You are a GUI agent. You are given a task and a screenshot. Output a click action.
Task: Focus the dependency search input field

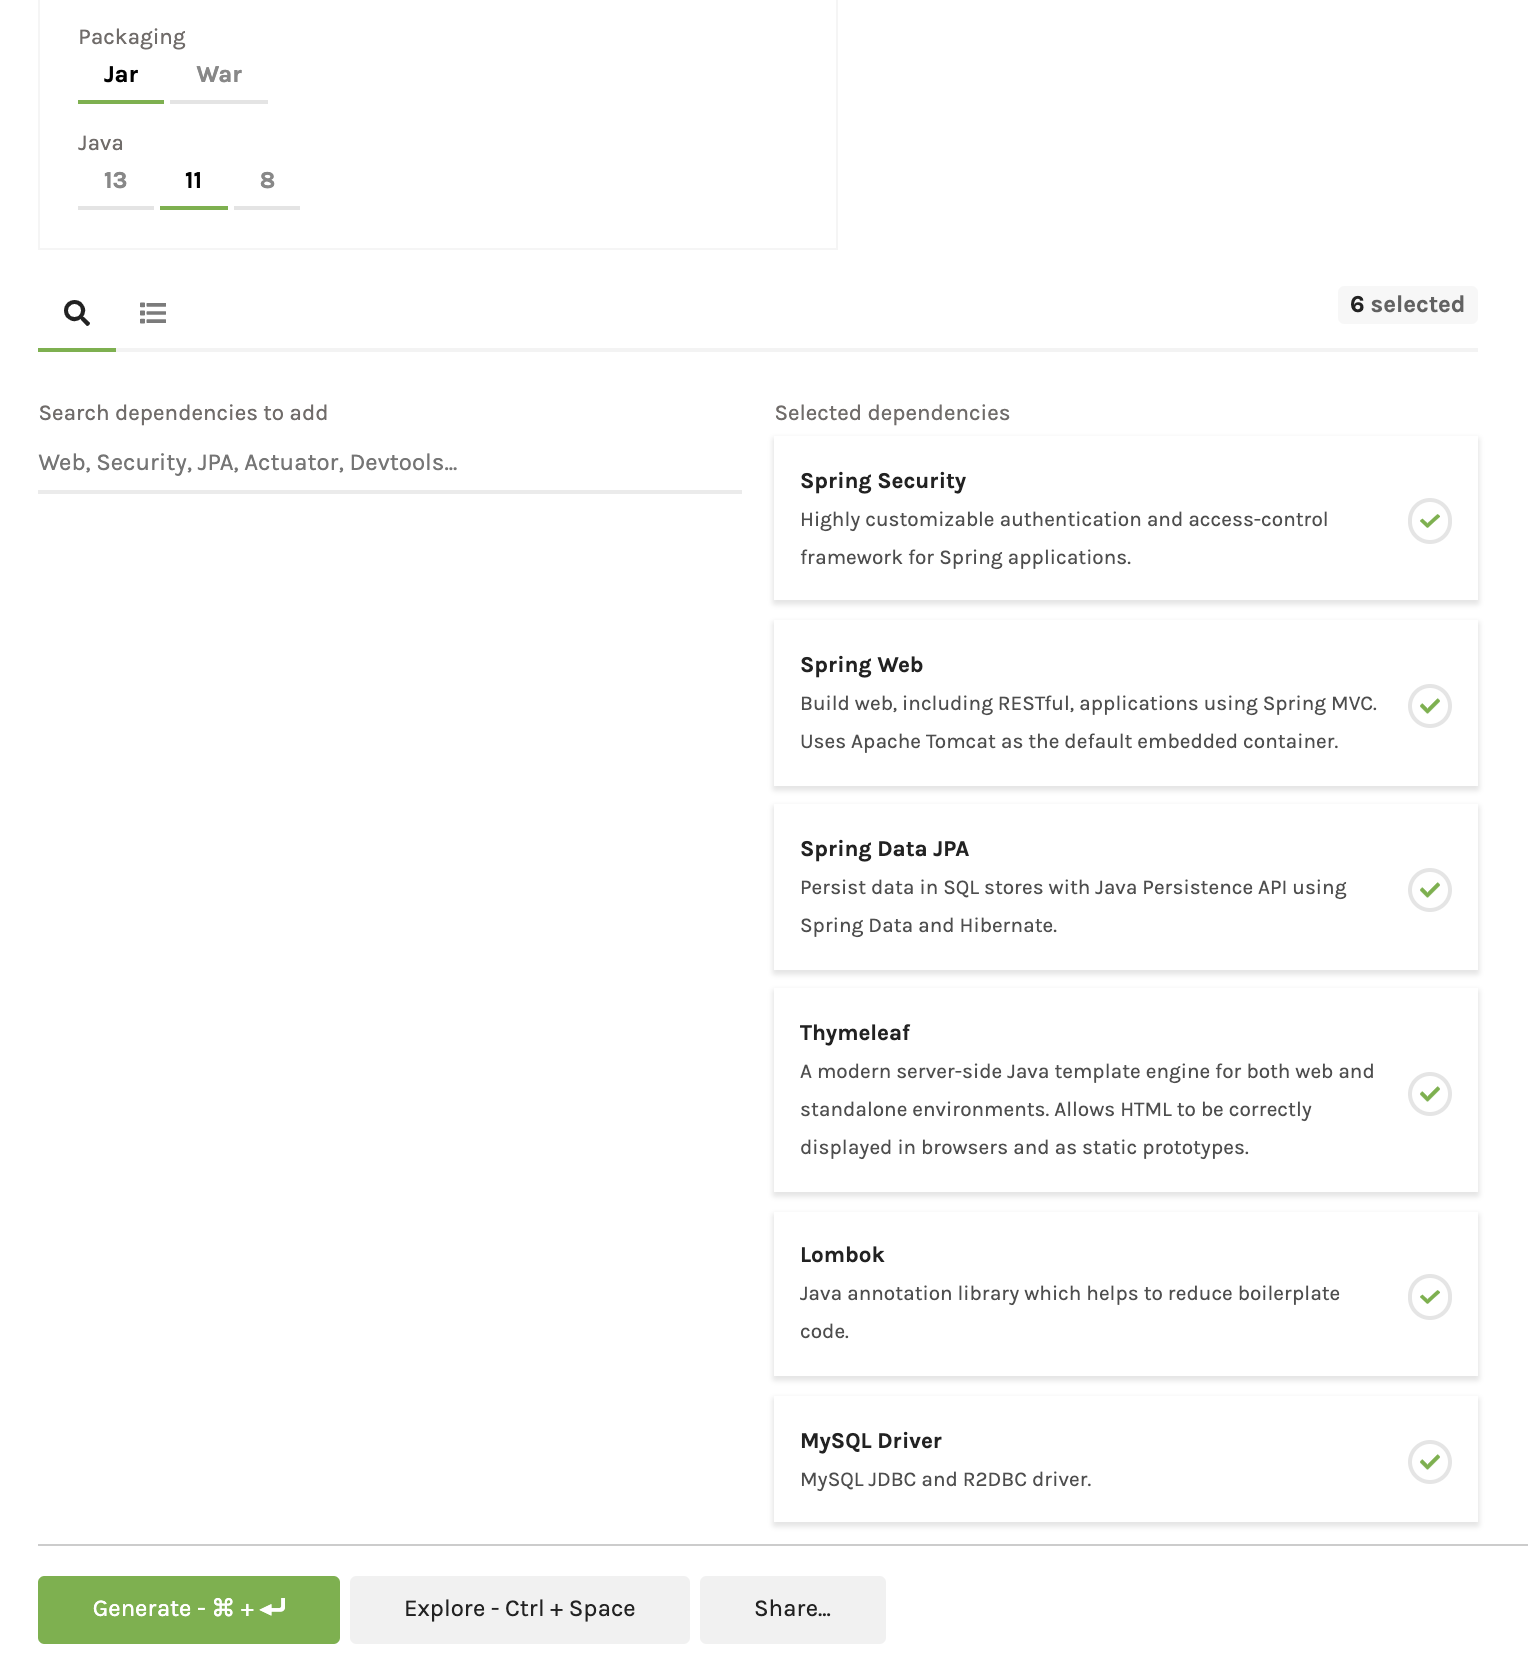tap(389, 463)
